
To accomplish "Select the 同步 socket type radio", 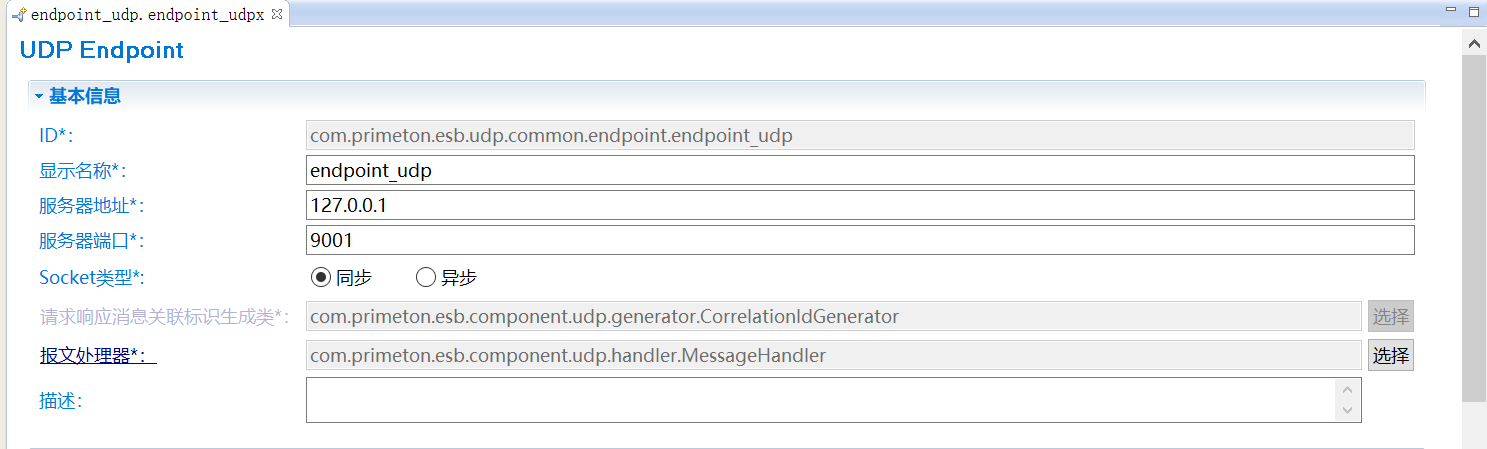I will pyautogui.click(x=320, y=277).
